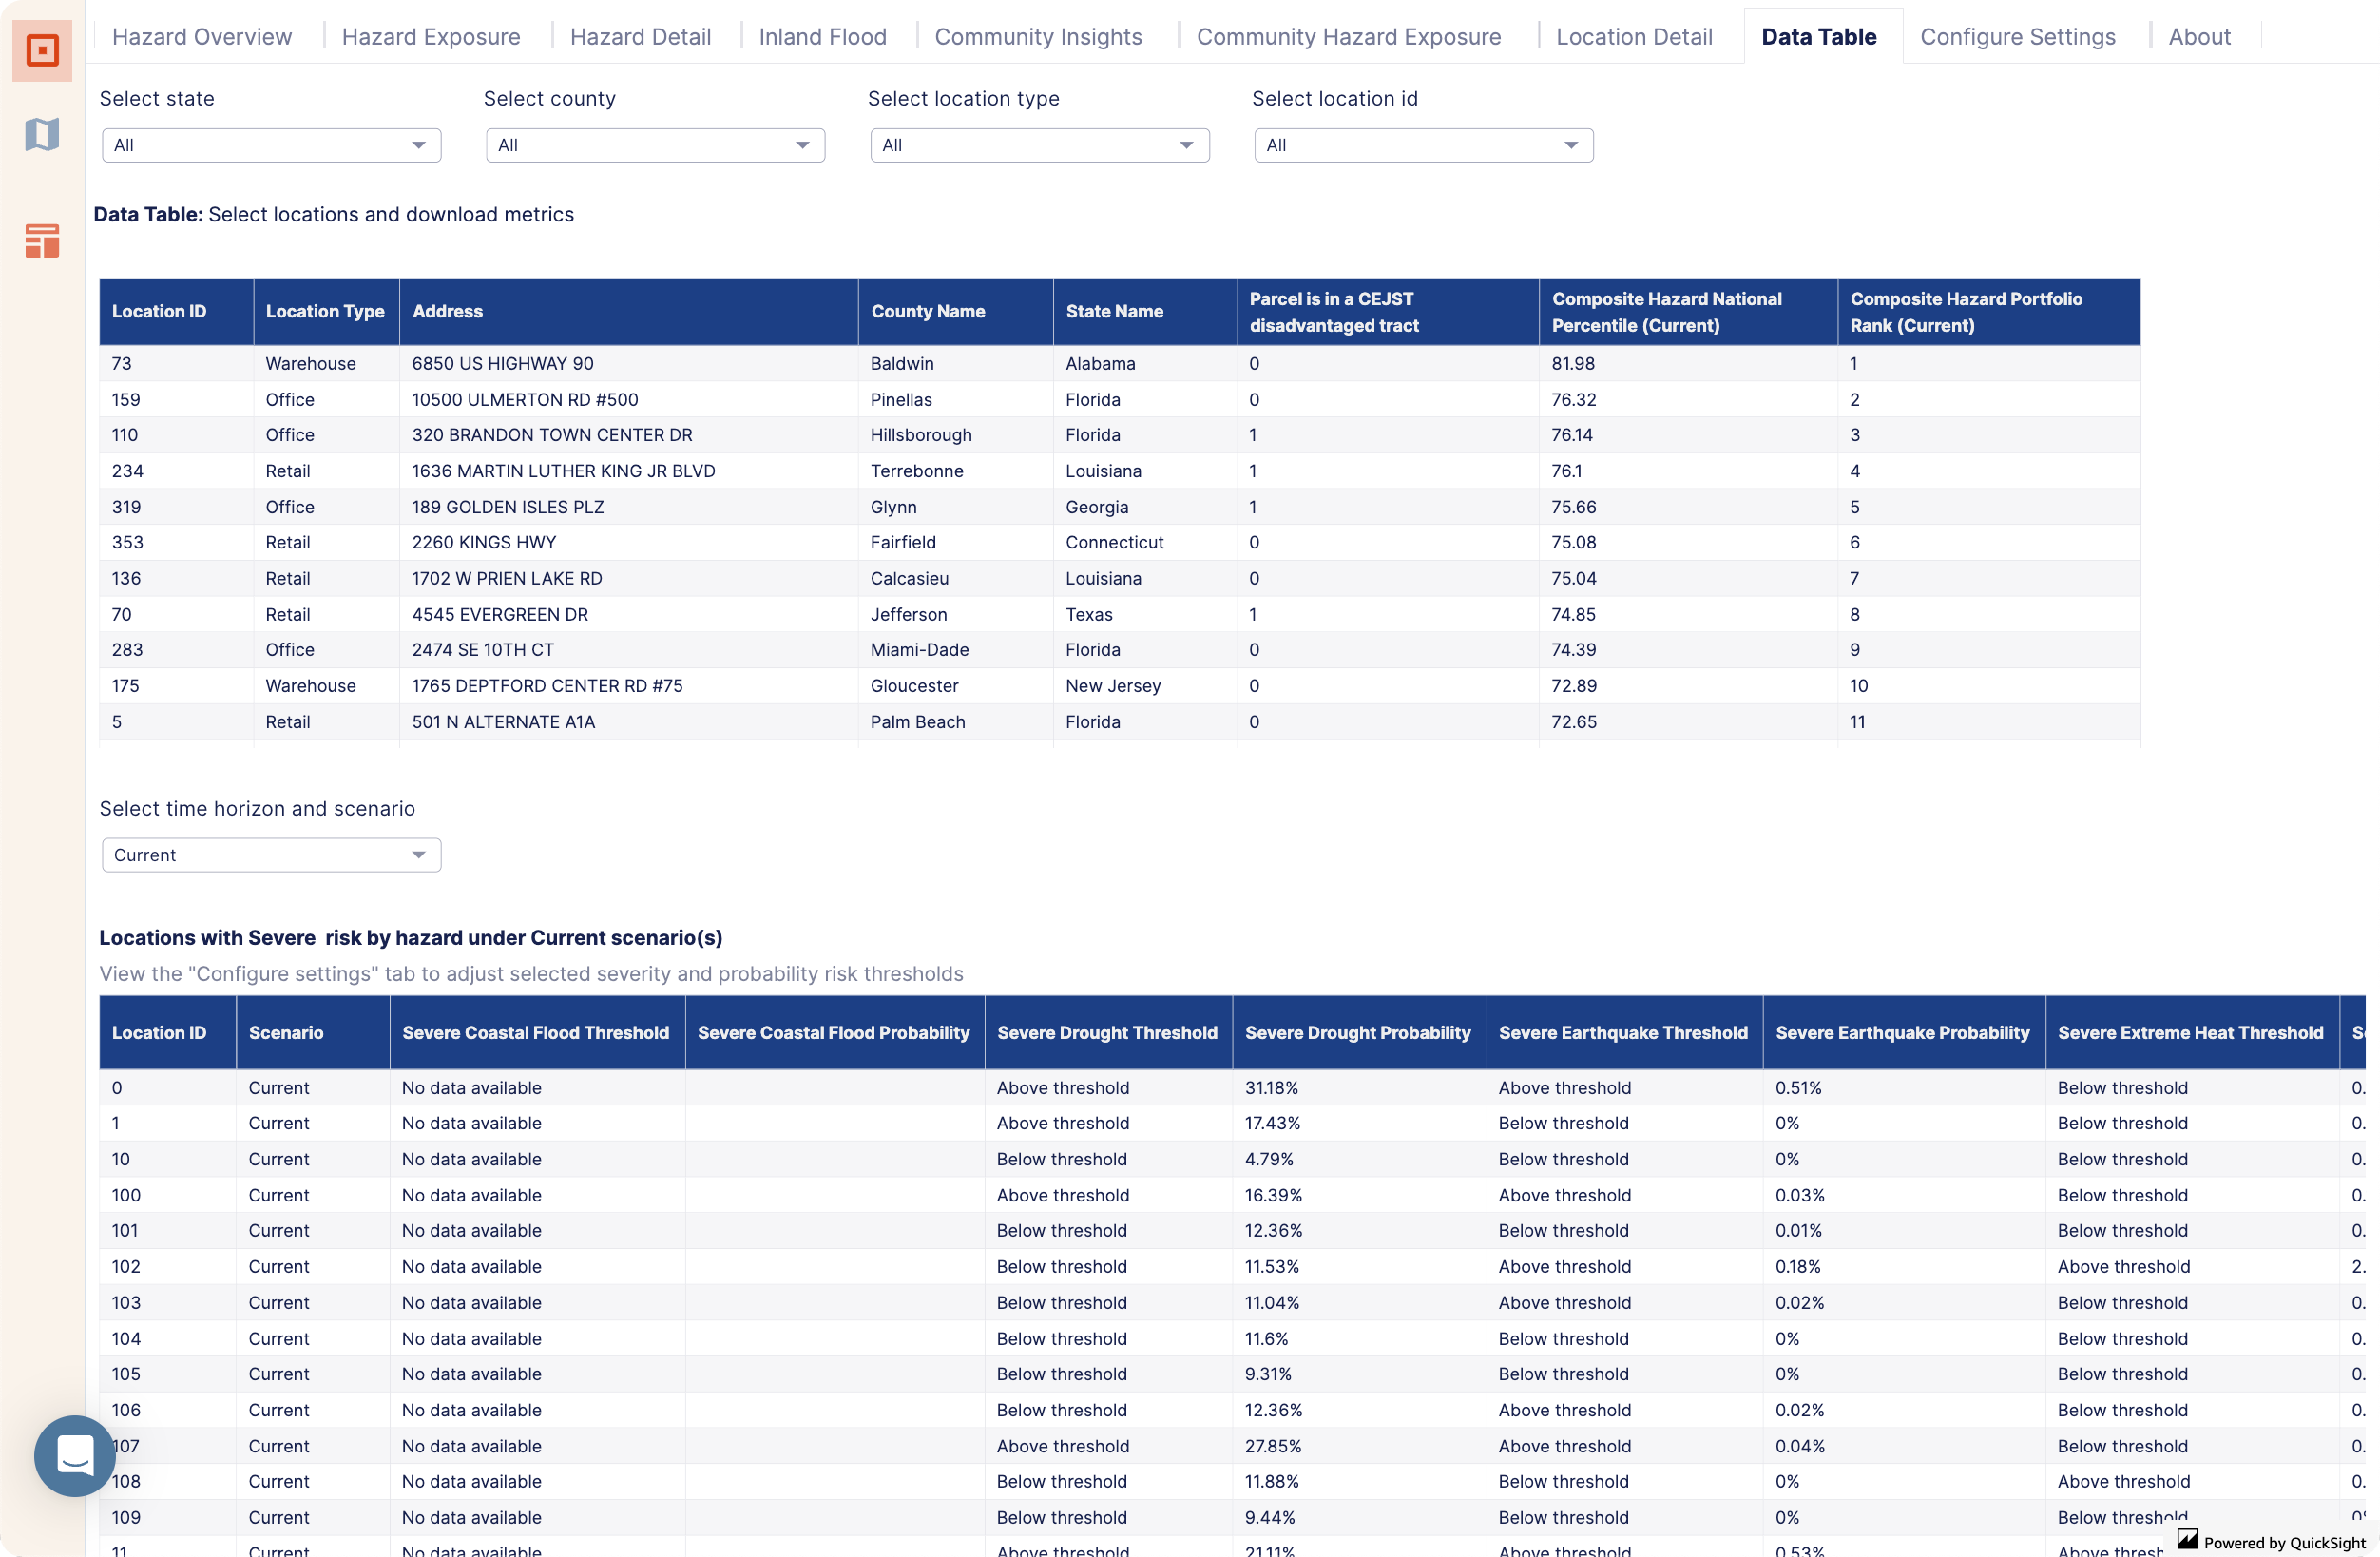Image resolution: width=2380 pixels, height=1557 pixels.
Task: Click the 1636 MARTIN LUTHER KING JR BLVD cell
Action: tap(629, 471)
